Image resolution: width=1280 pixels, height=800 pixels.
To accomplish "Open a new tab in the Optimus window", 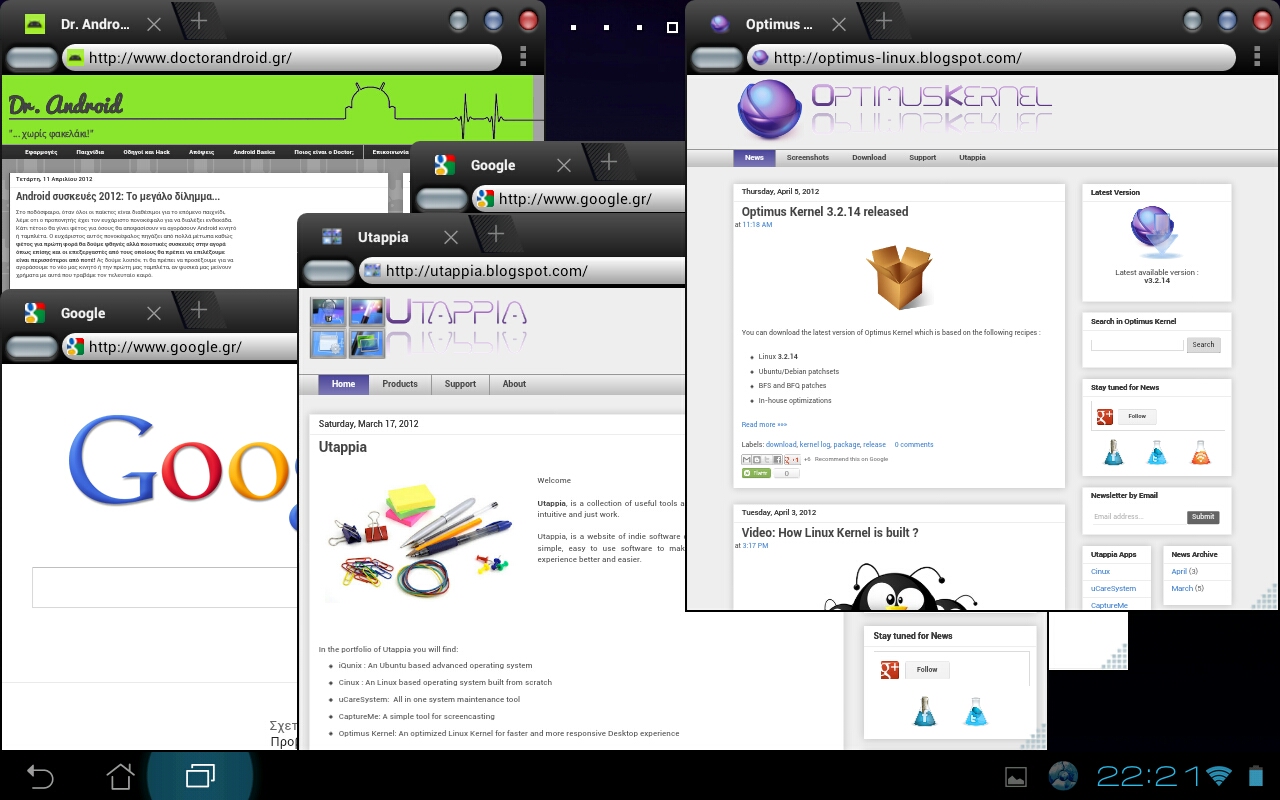I will tap(883, 21).
